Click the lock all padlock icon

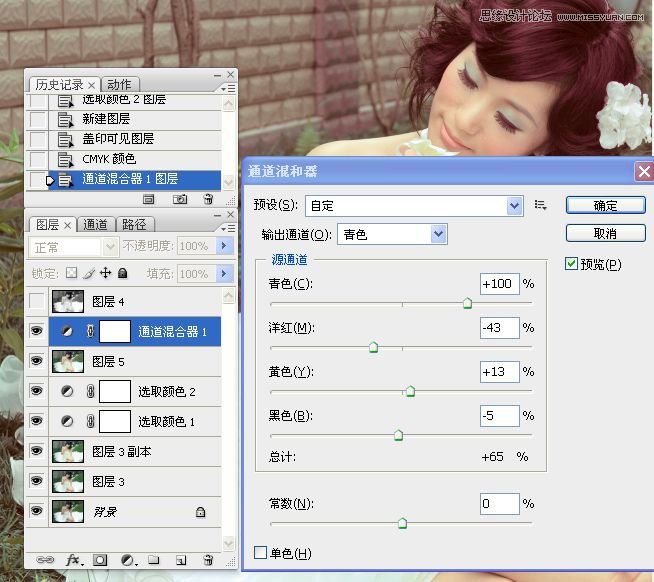[x=122, y=273]
